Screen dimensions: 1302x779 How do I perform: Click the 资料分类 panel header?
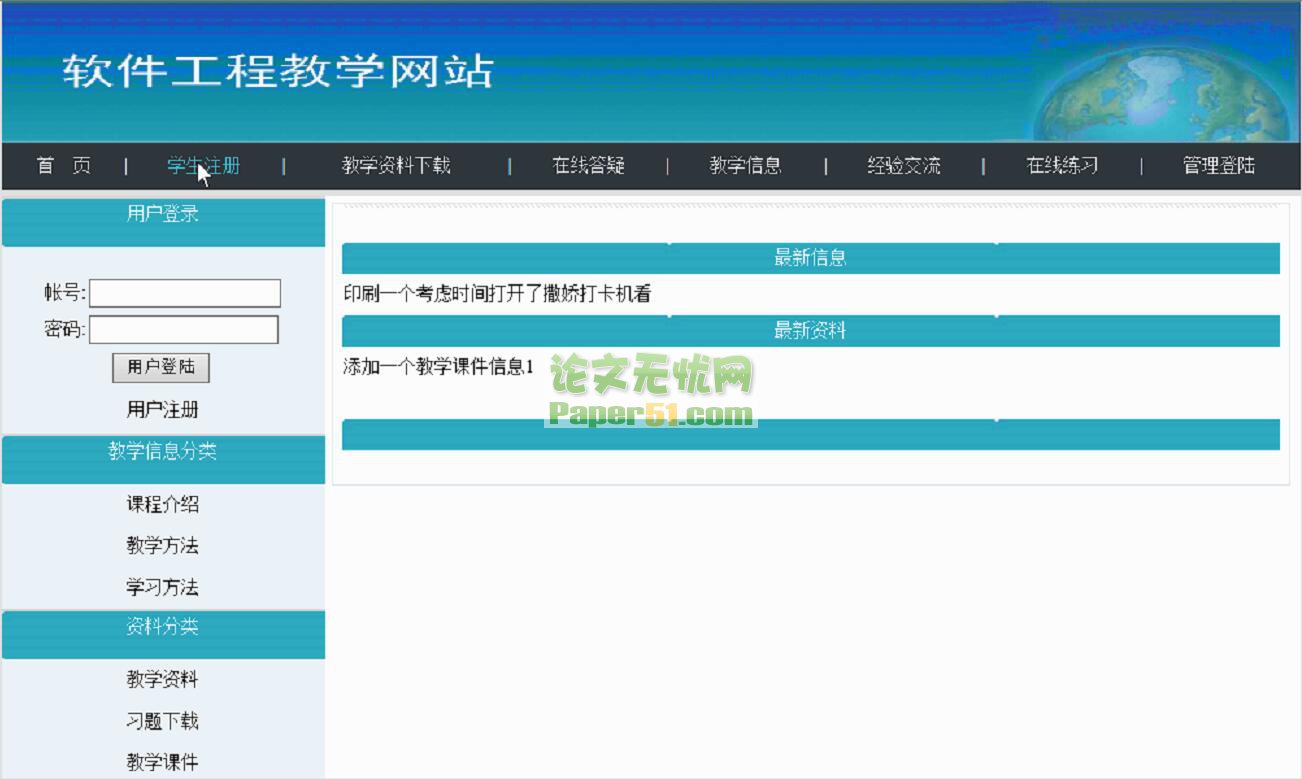[x=163, y=635]
